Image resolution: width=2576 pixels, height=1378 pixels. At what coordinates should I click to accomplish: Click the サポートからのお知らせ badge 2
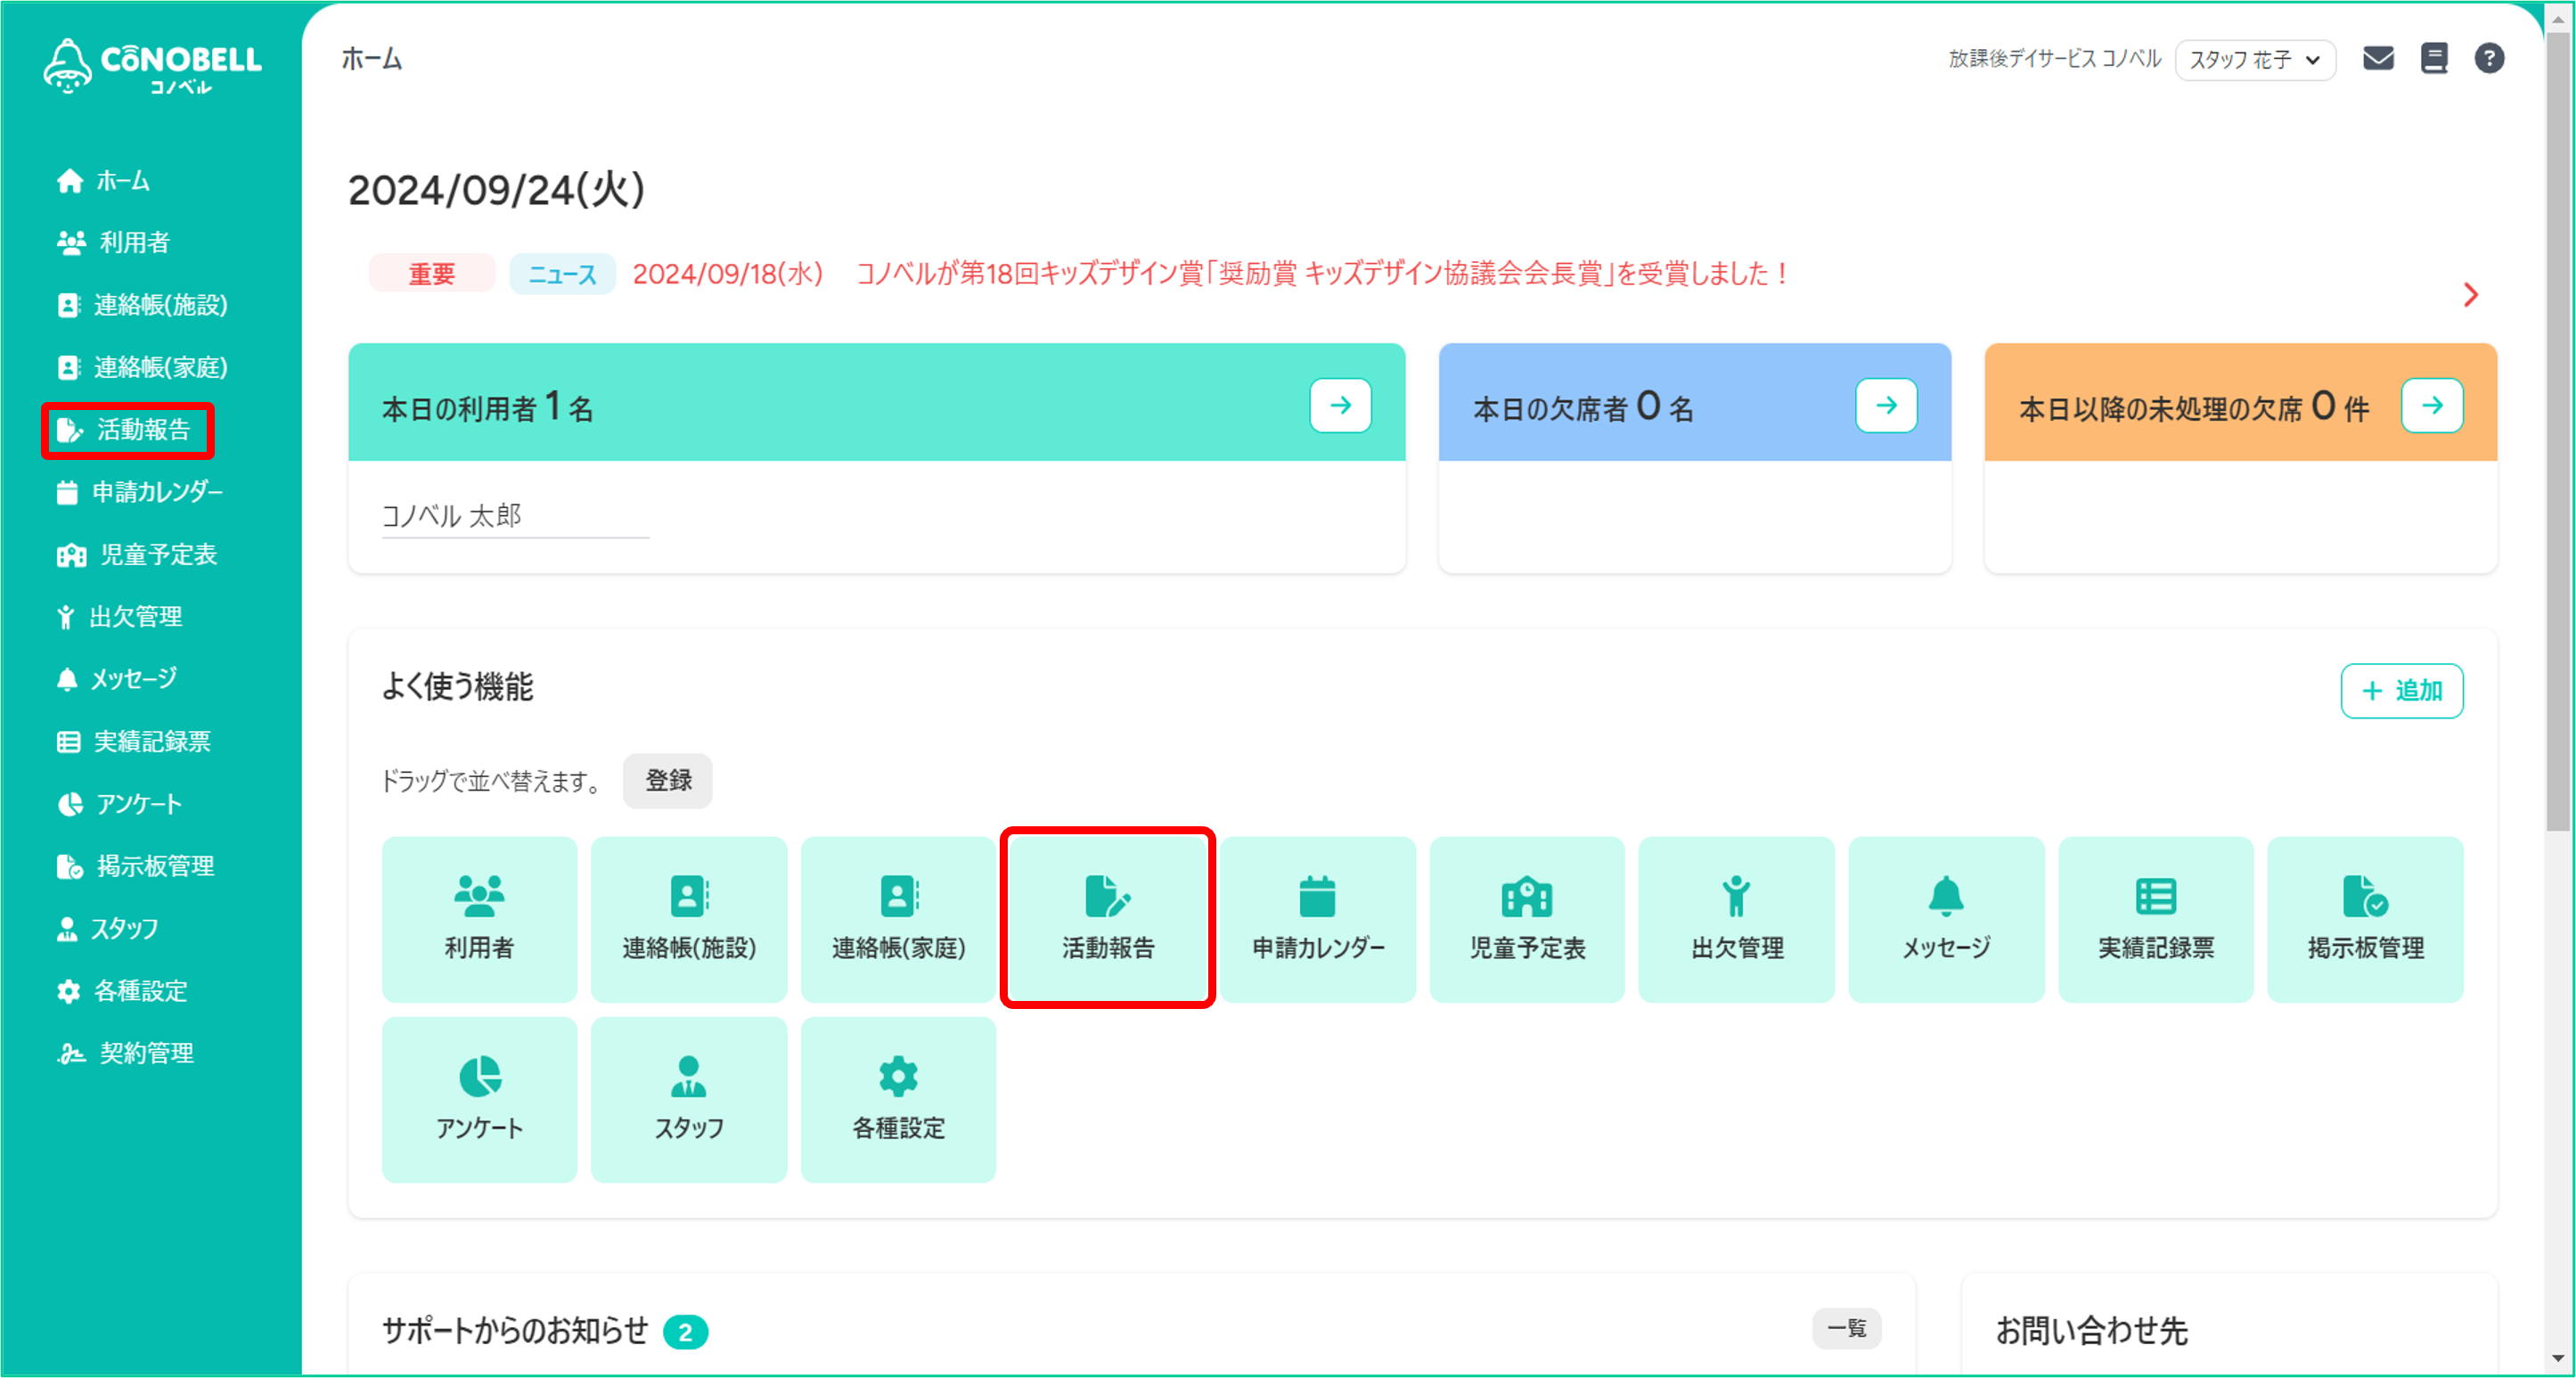(685, 1332)
